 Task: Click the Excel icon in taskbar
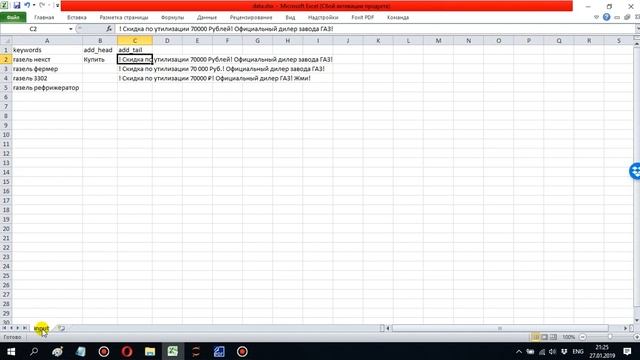pyautogui.click(x=173, y=351)
